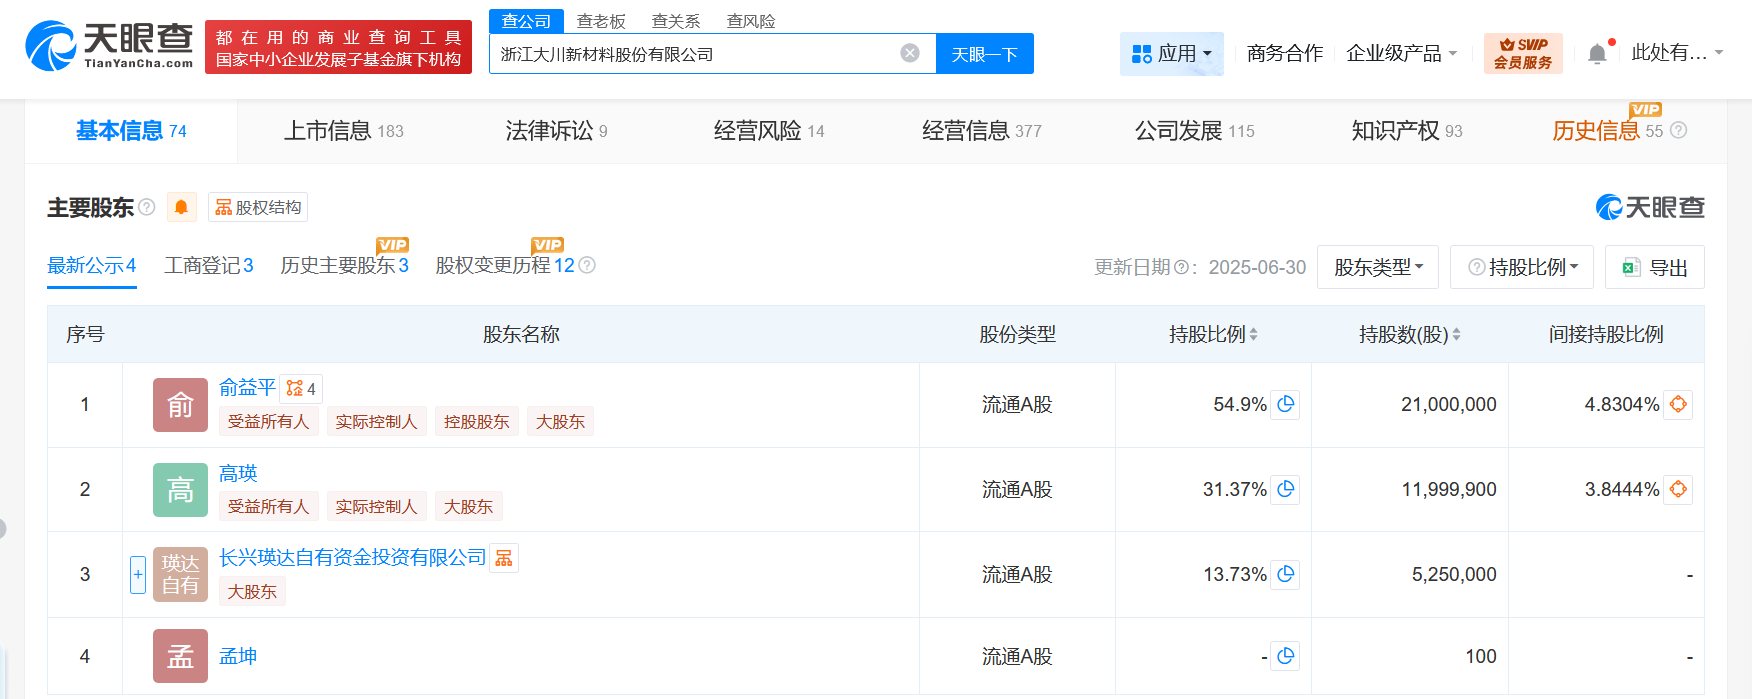This screenshot has height=699, width=1752.
Task: Click 21,000,000 shares value
Action: 1449,404
